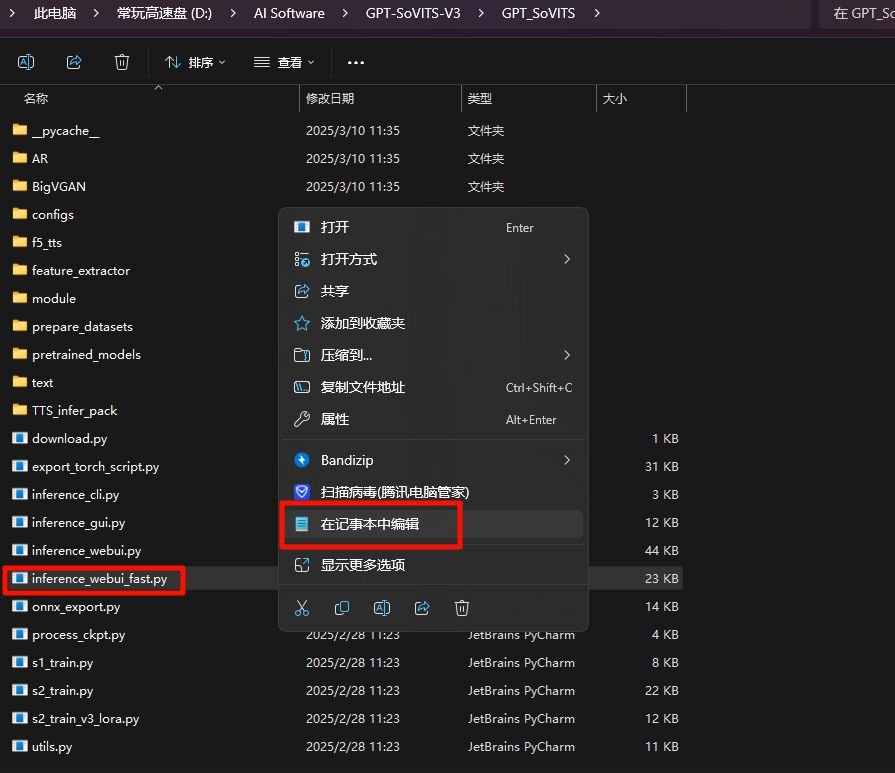Click the delete icon in the top toolbar

(x=122, y=62)
